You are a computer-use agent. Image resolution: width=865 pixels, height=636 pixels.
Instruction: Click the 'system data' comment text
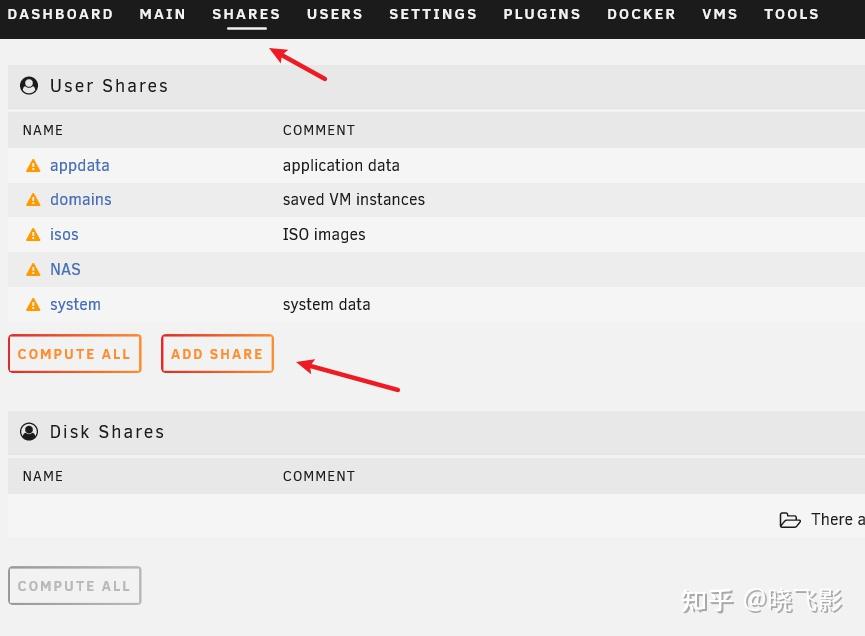click(x=326, y=304)
